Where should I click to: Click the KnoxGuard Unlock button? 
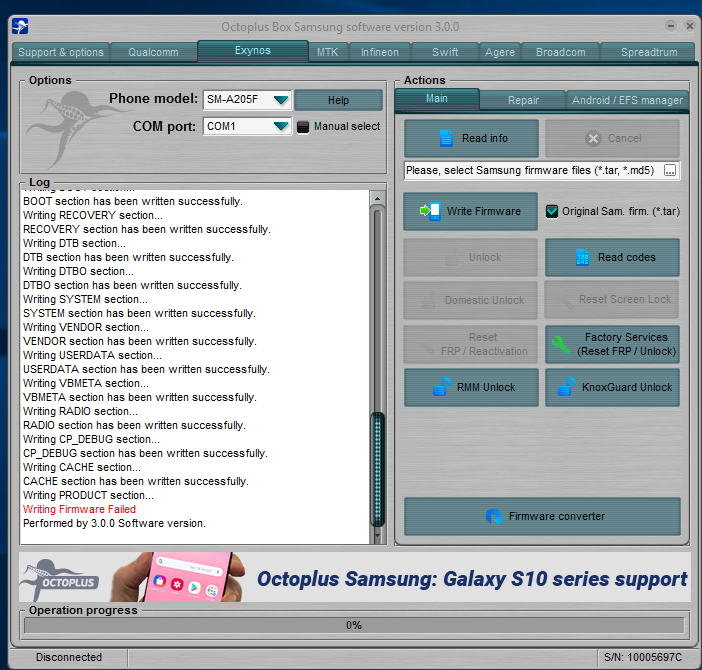tap(612, 387)
